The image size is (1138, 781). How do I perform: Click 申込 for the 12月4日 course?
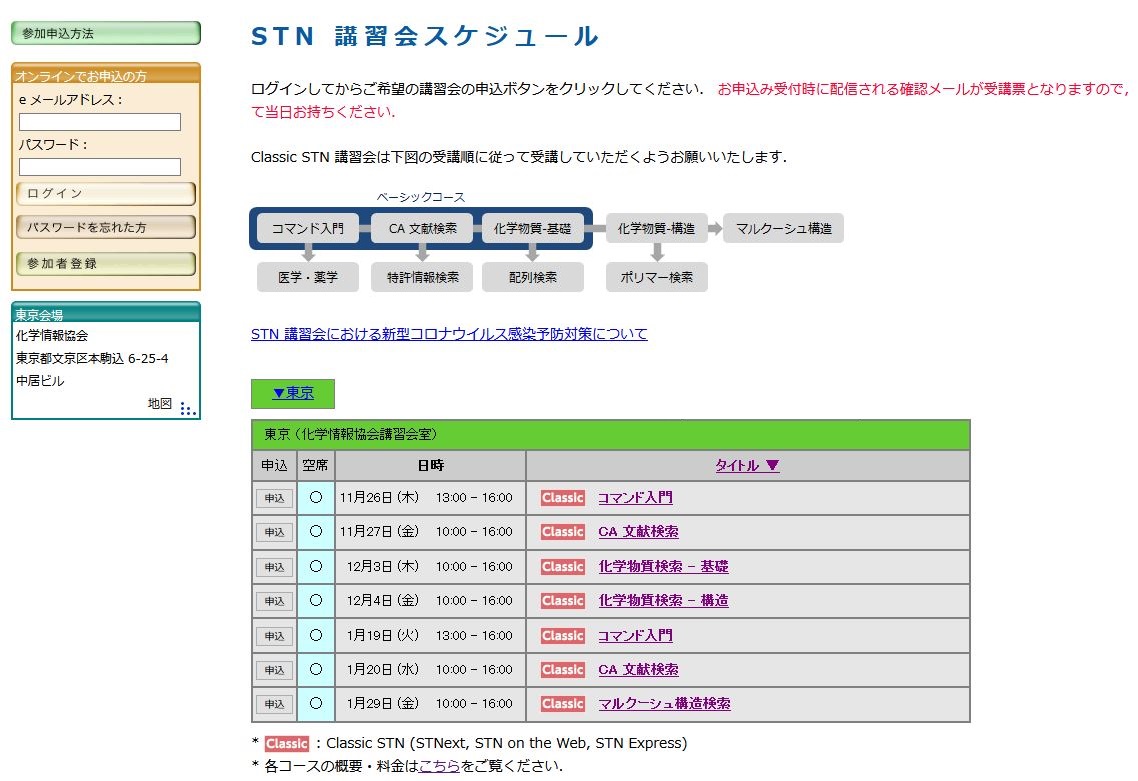pos(274,601)
